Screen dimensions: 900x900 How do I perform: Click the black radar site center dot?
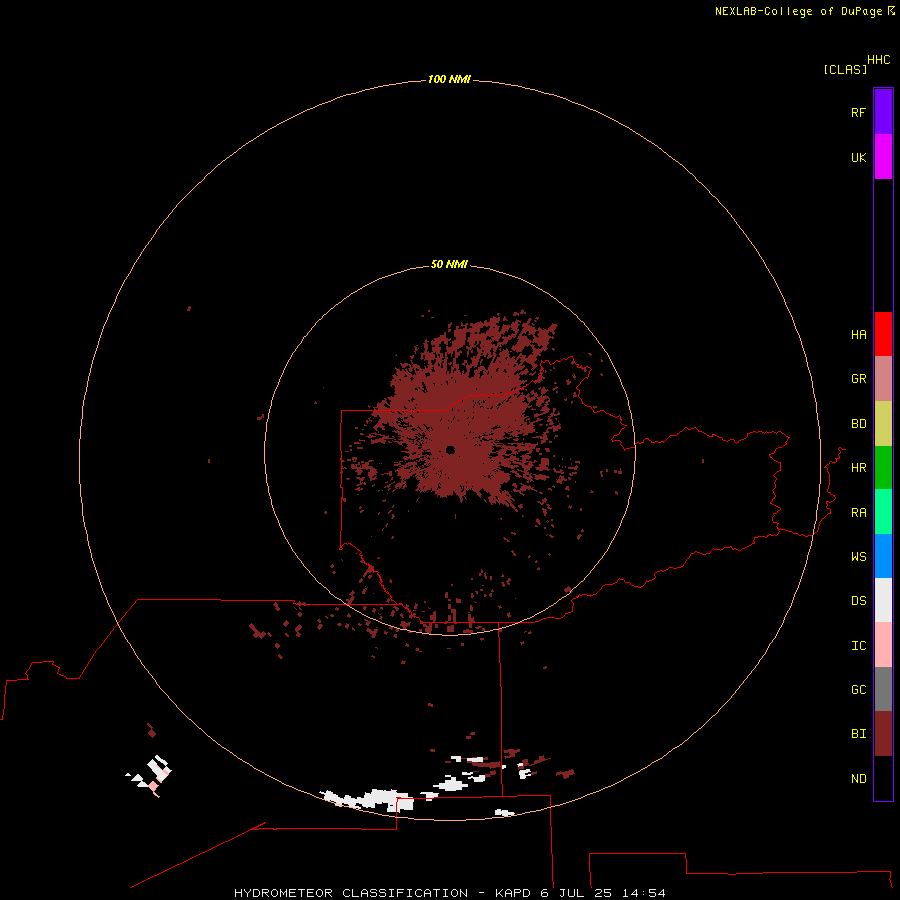(450, 450)
